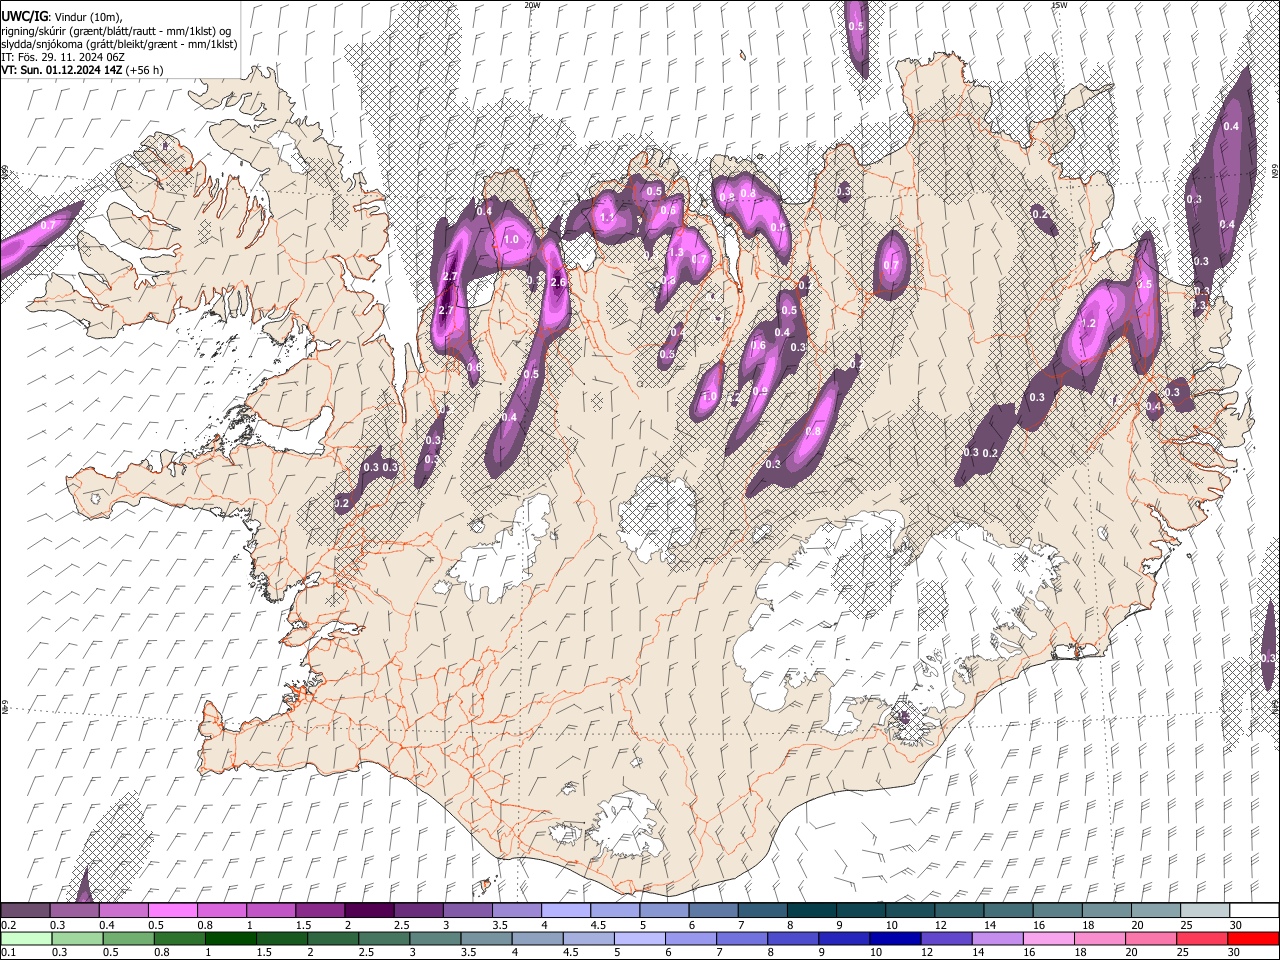Image resolution: width=1280 pixels, height=960 pixels.
Task: Click the "1.3" snowfall value on the map
Action: [676, 253]
